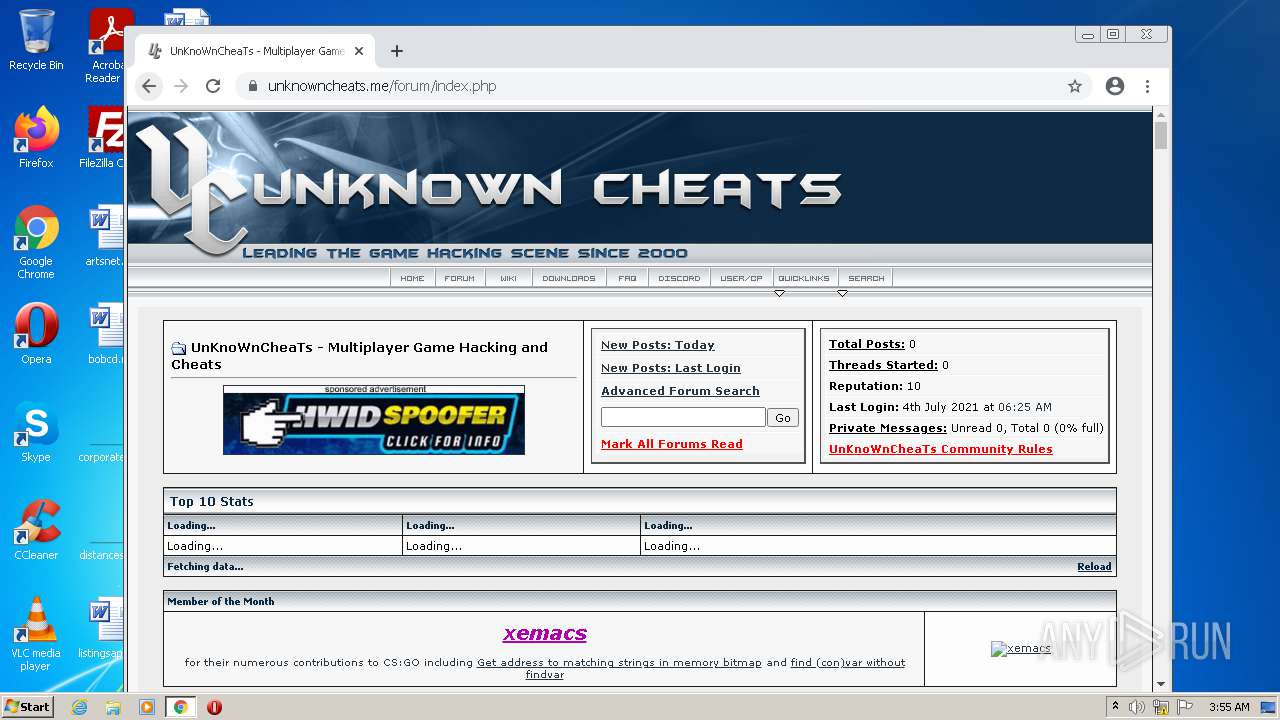Open xemacs member profile link
The width and height of the screenshot is (1280, 720).
[545, 633]
